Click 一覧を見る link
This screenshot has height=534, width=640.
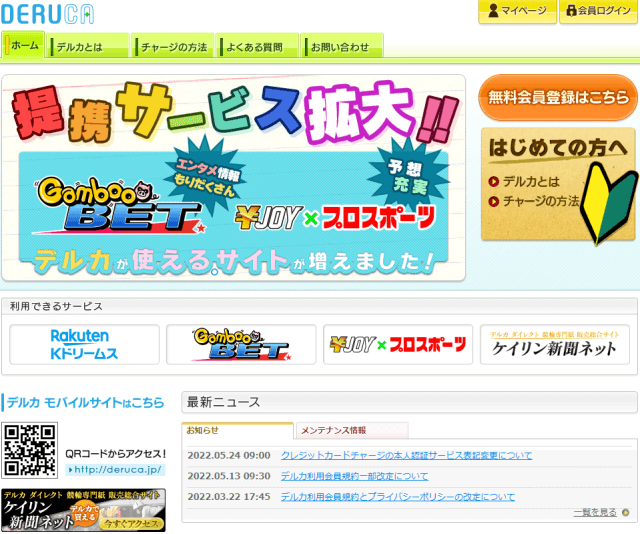point(595,512)
